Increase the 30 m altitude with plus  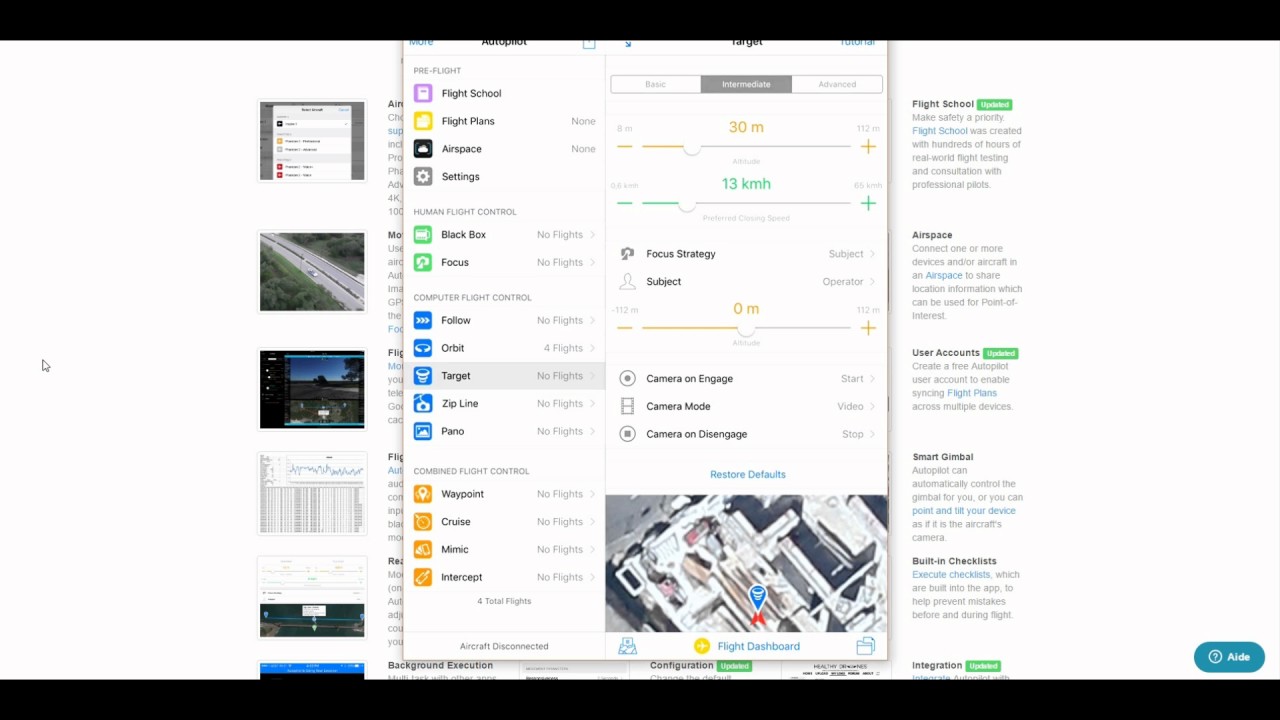tap(868, 146)
